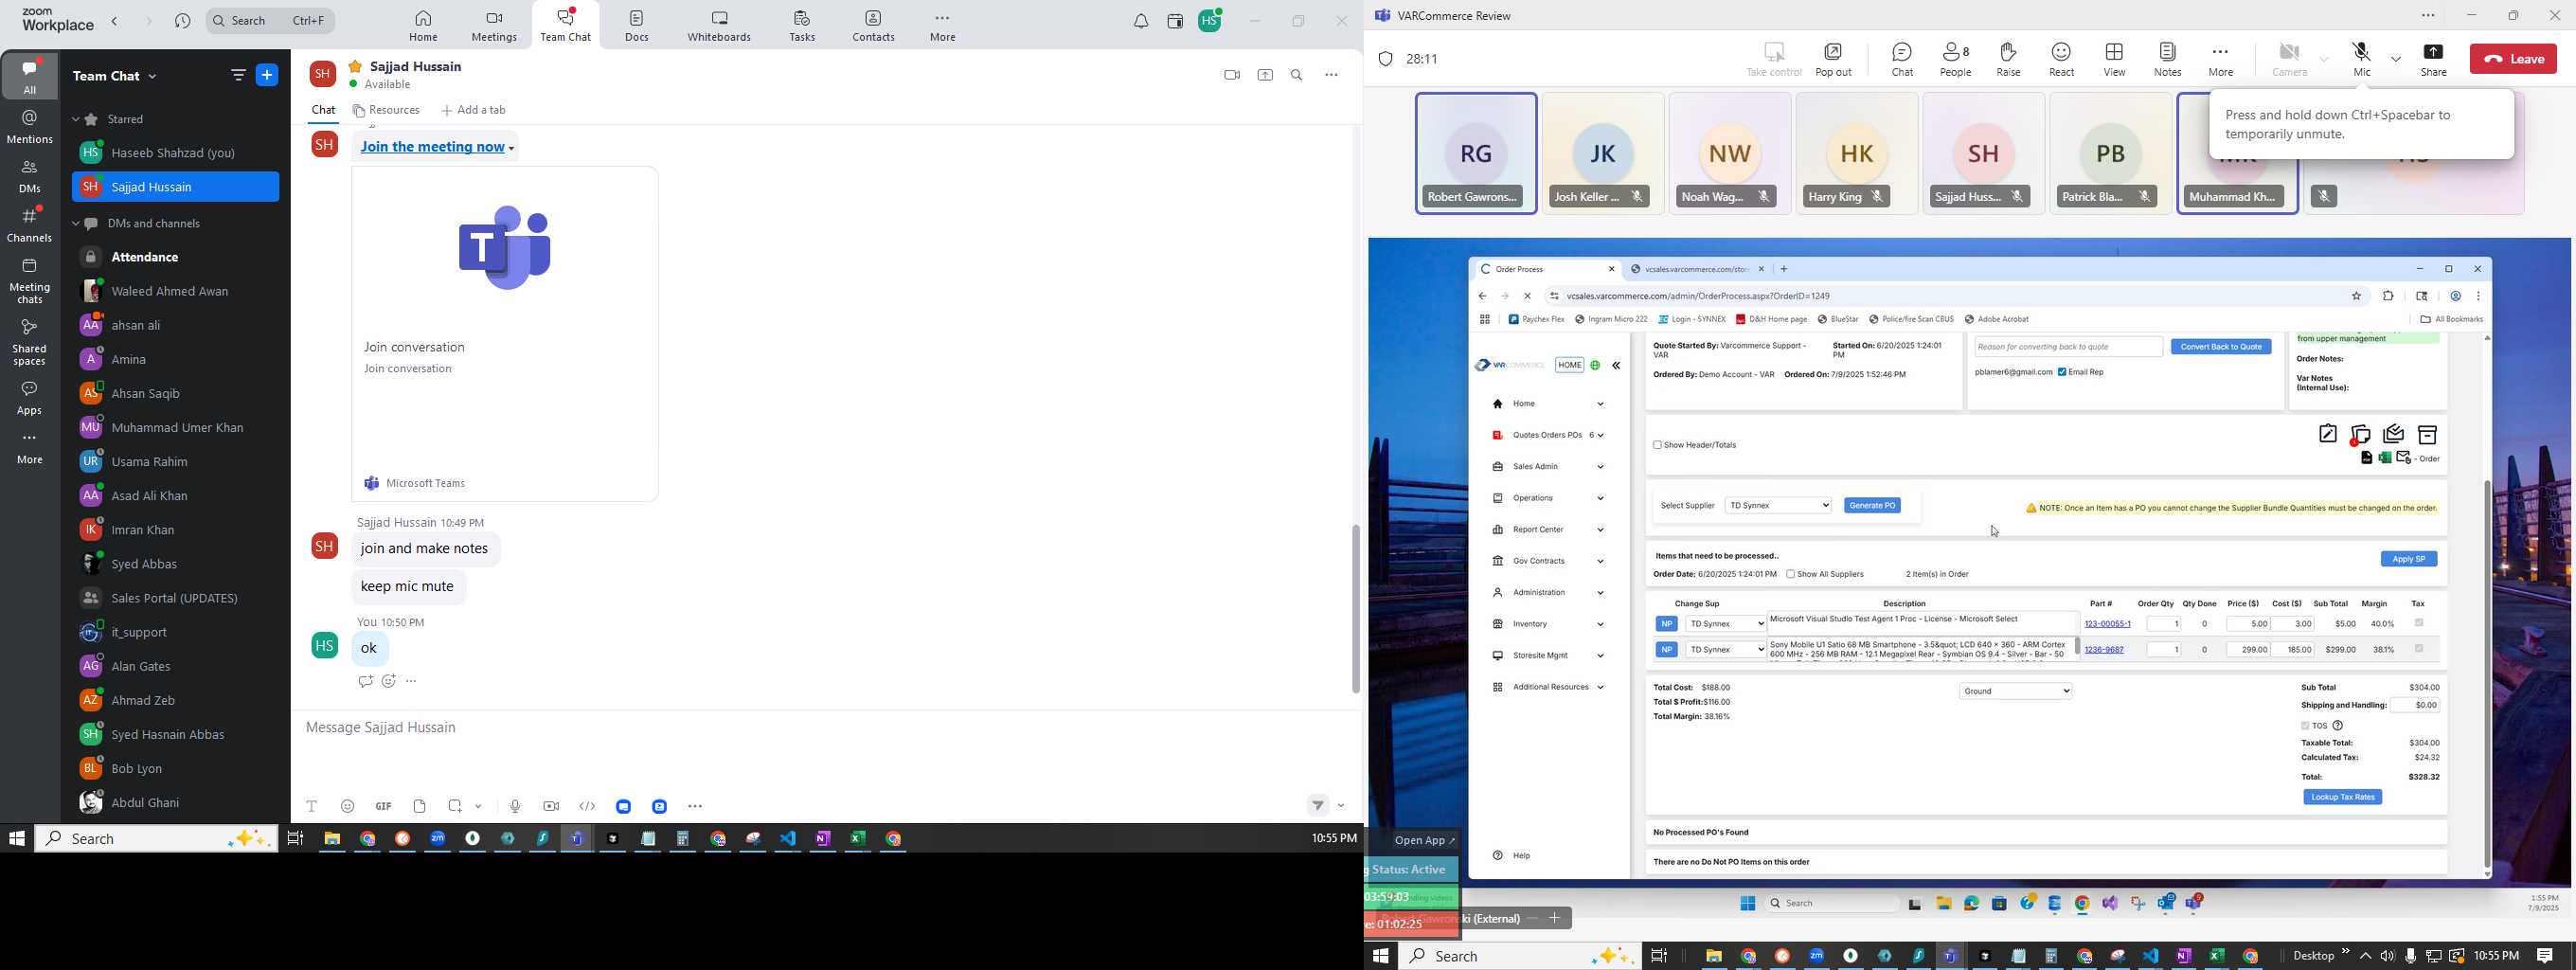Open Mentions in the Zoom sidebar

coord(30,127)
